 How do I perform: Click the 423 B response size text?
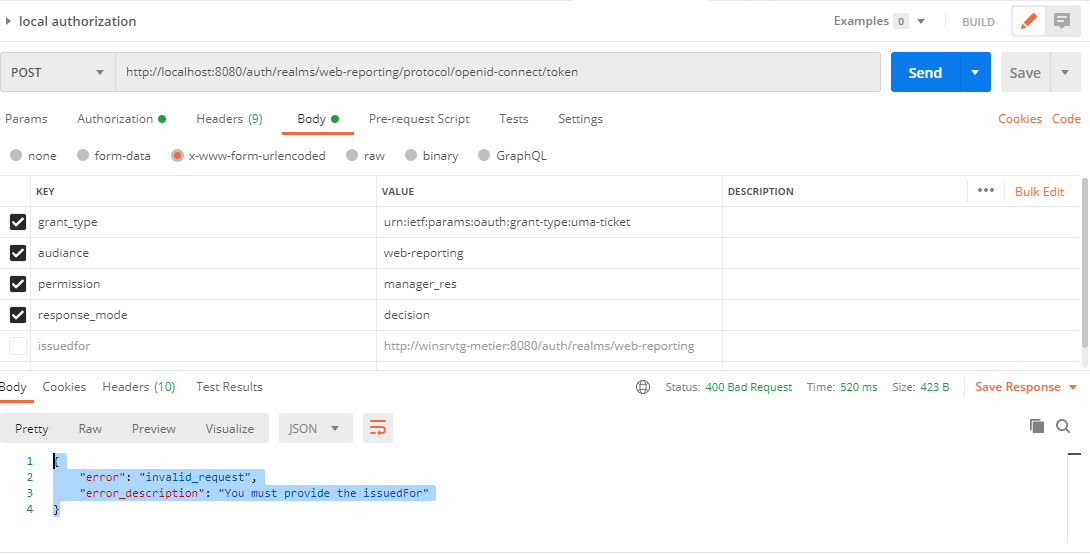[x=934, y=387]
